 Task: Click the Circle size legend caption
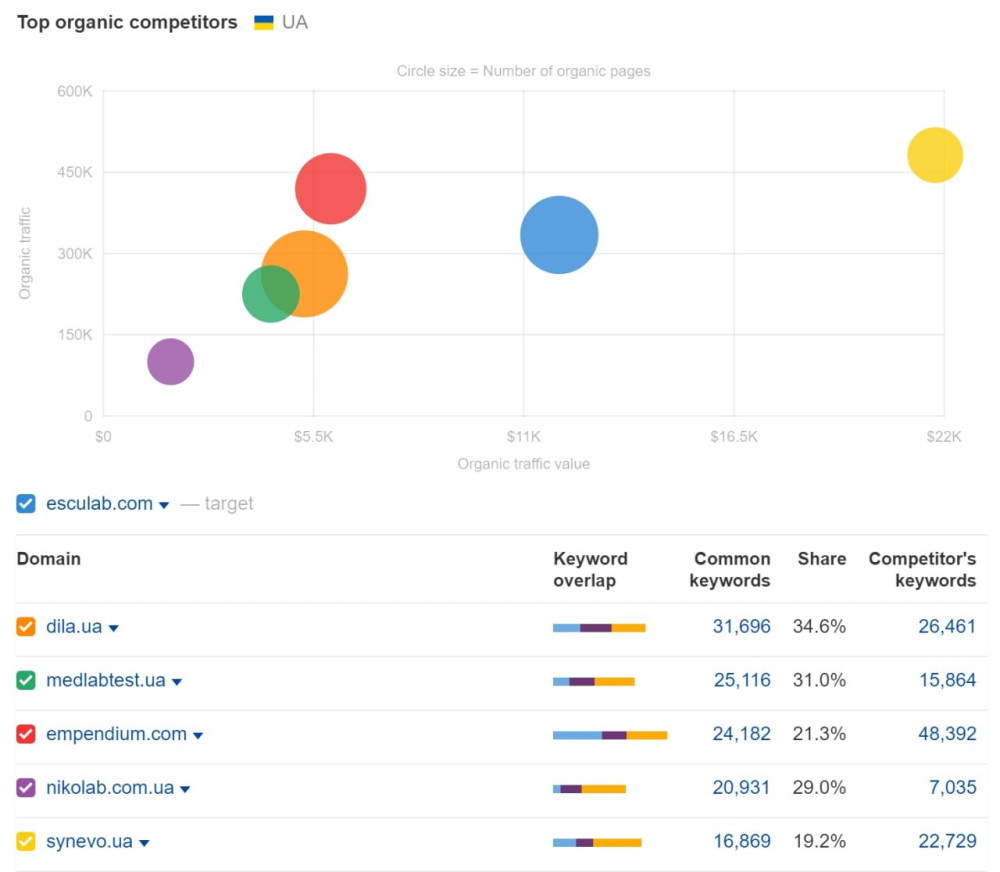[524, 71]
